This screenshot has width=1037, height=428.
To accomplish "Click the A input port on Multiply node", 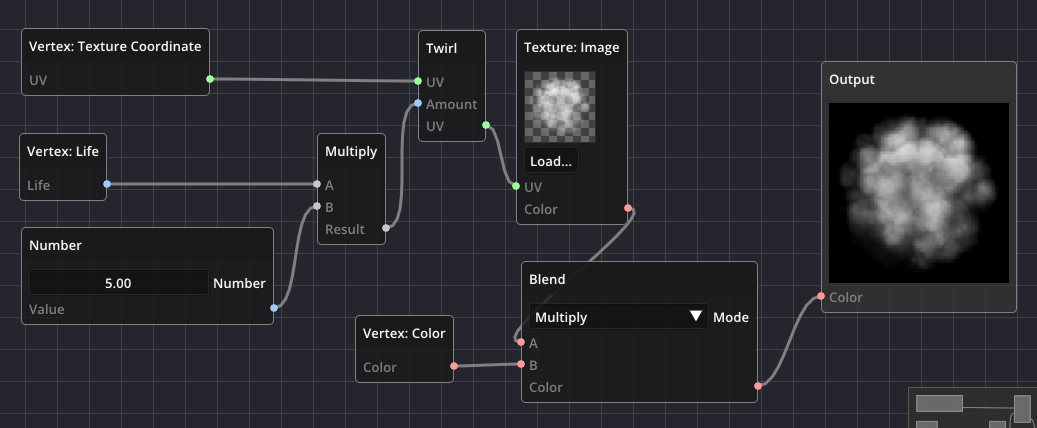I will 317,184.
